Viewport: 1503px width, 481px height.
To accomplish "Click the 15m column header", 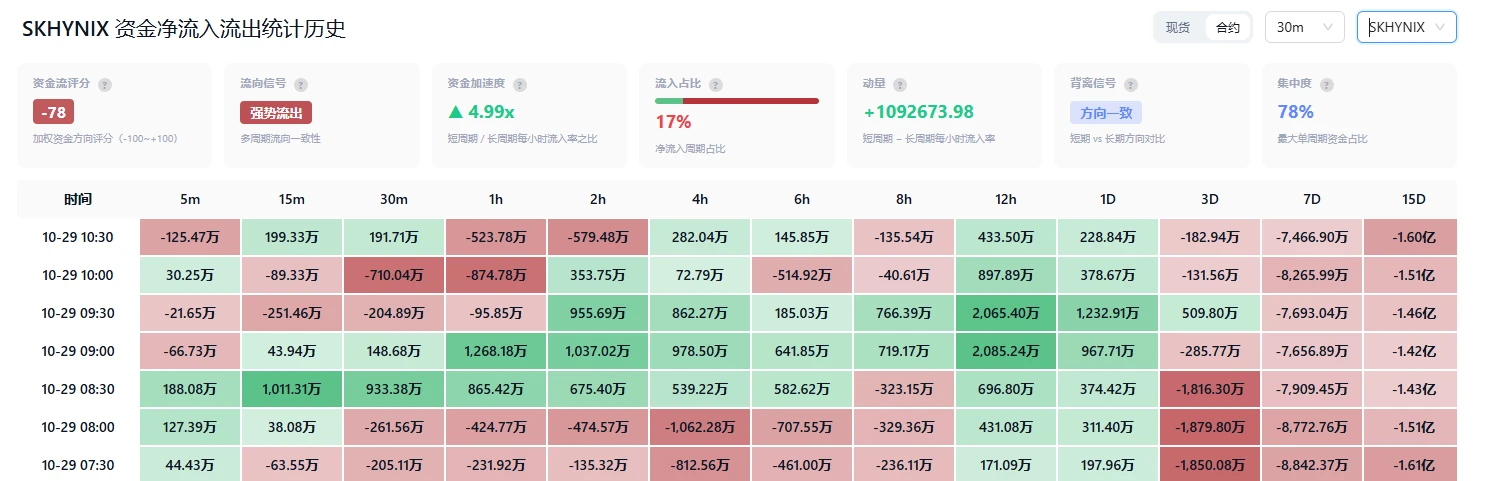I will tap(292, 199).
